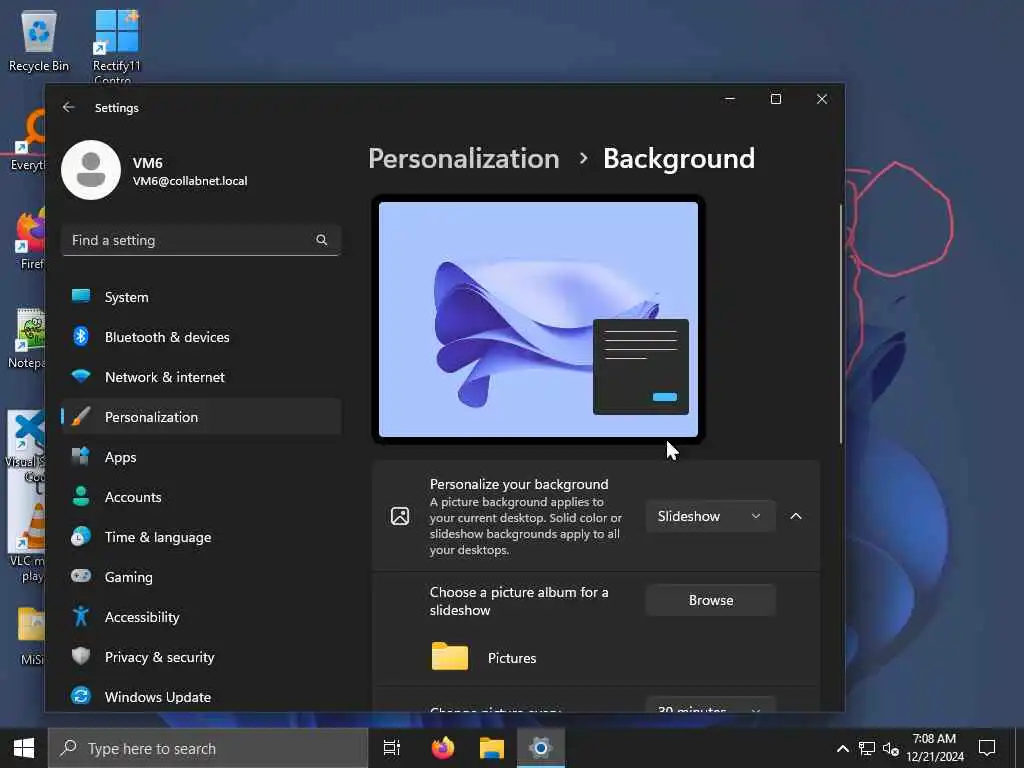Image resolution: width=1024 pixels, height=768 pixels.
Task: Click the Accessibility figure icon
Action: click(81, 616)
